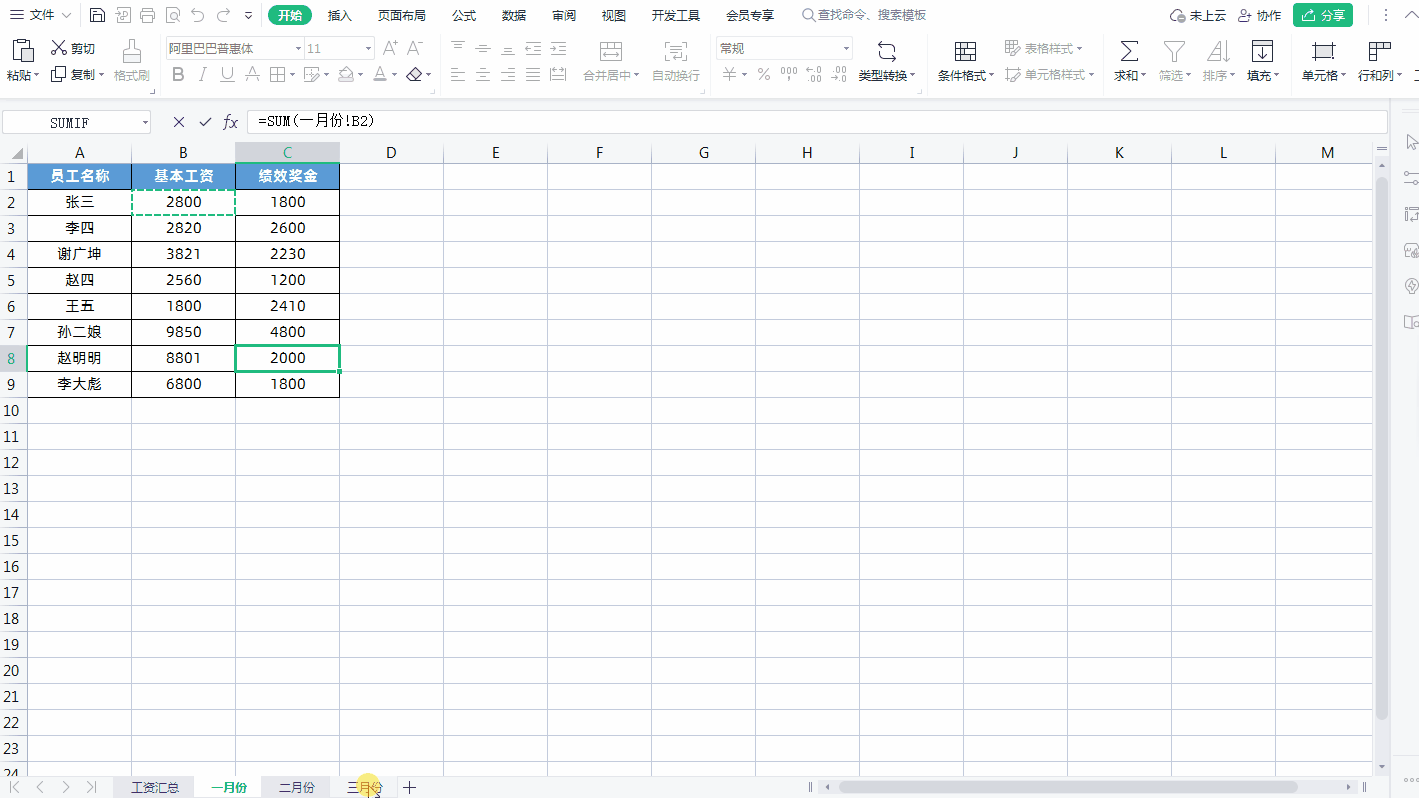1419x798 pixels.
Task: Click the Cell Style (单元格样式) button
Action: pyautogui.click(x=1050, y=75)
